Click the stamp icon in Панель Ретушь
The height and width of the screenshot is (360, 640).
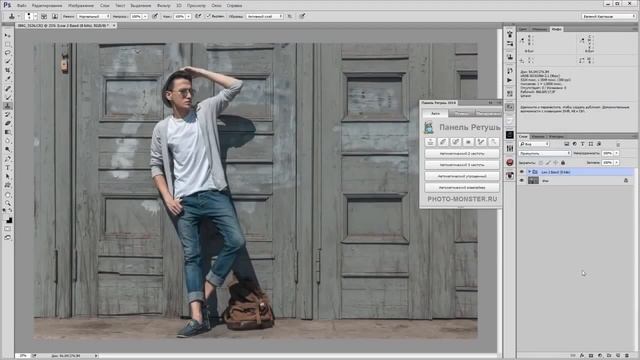pos(430,142)
